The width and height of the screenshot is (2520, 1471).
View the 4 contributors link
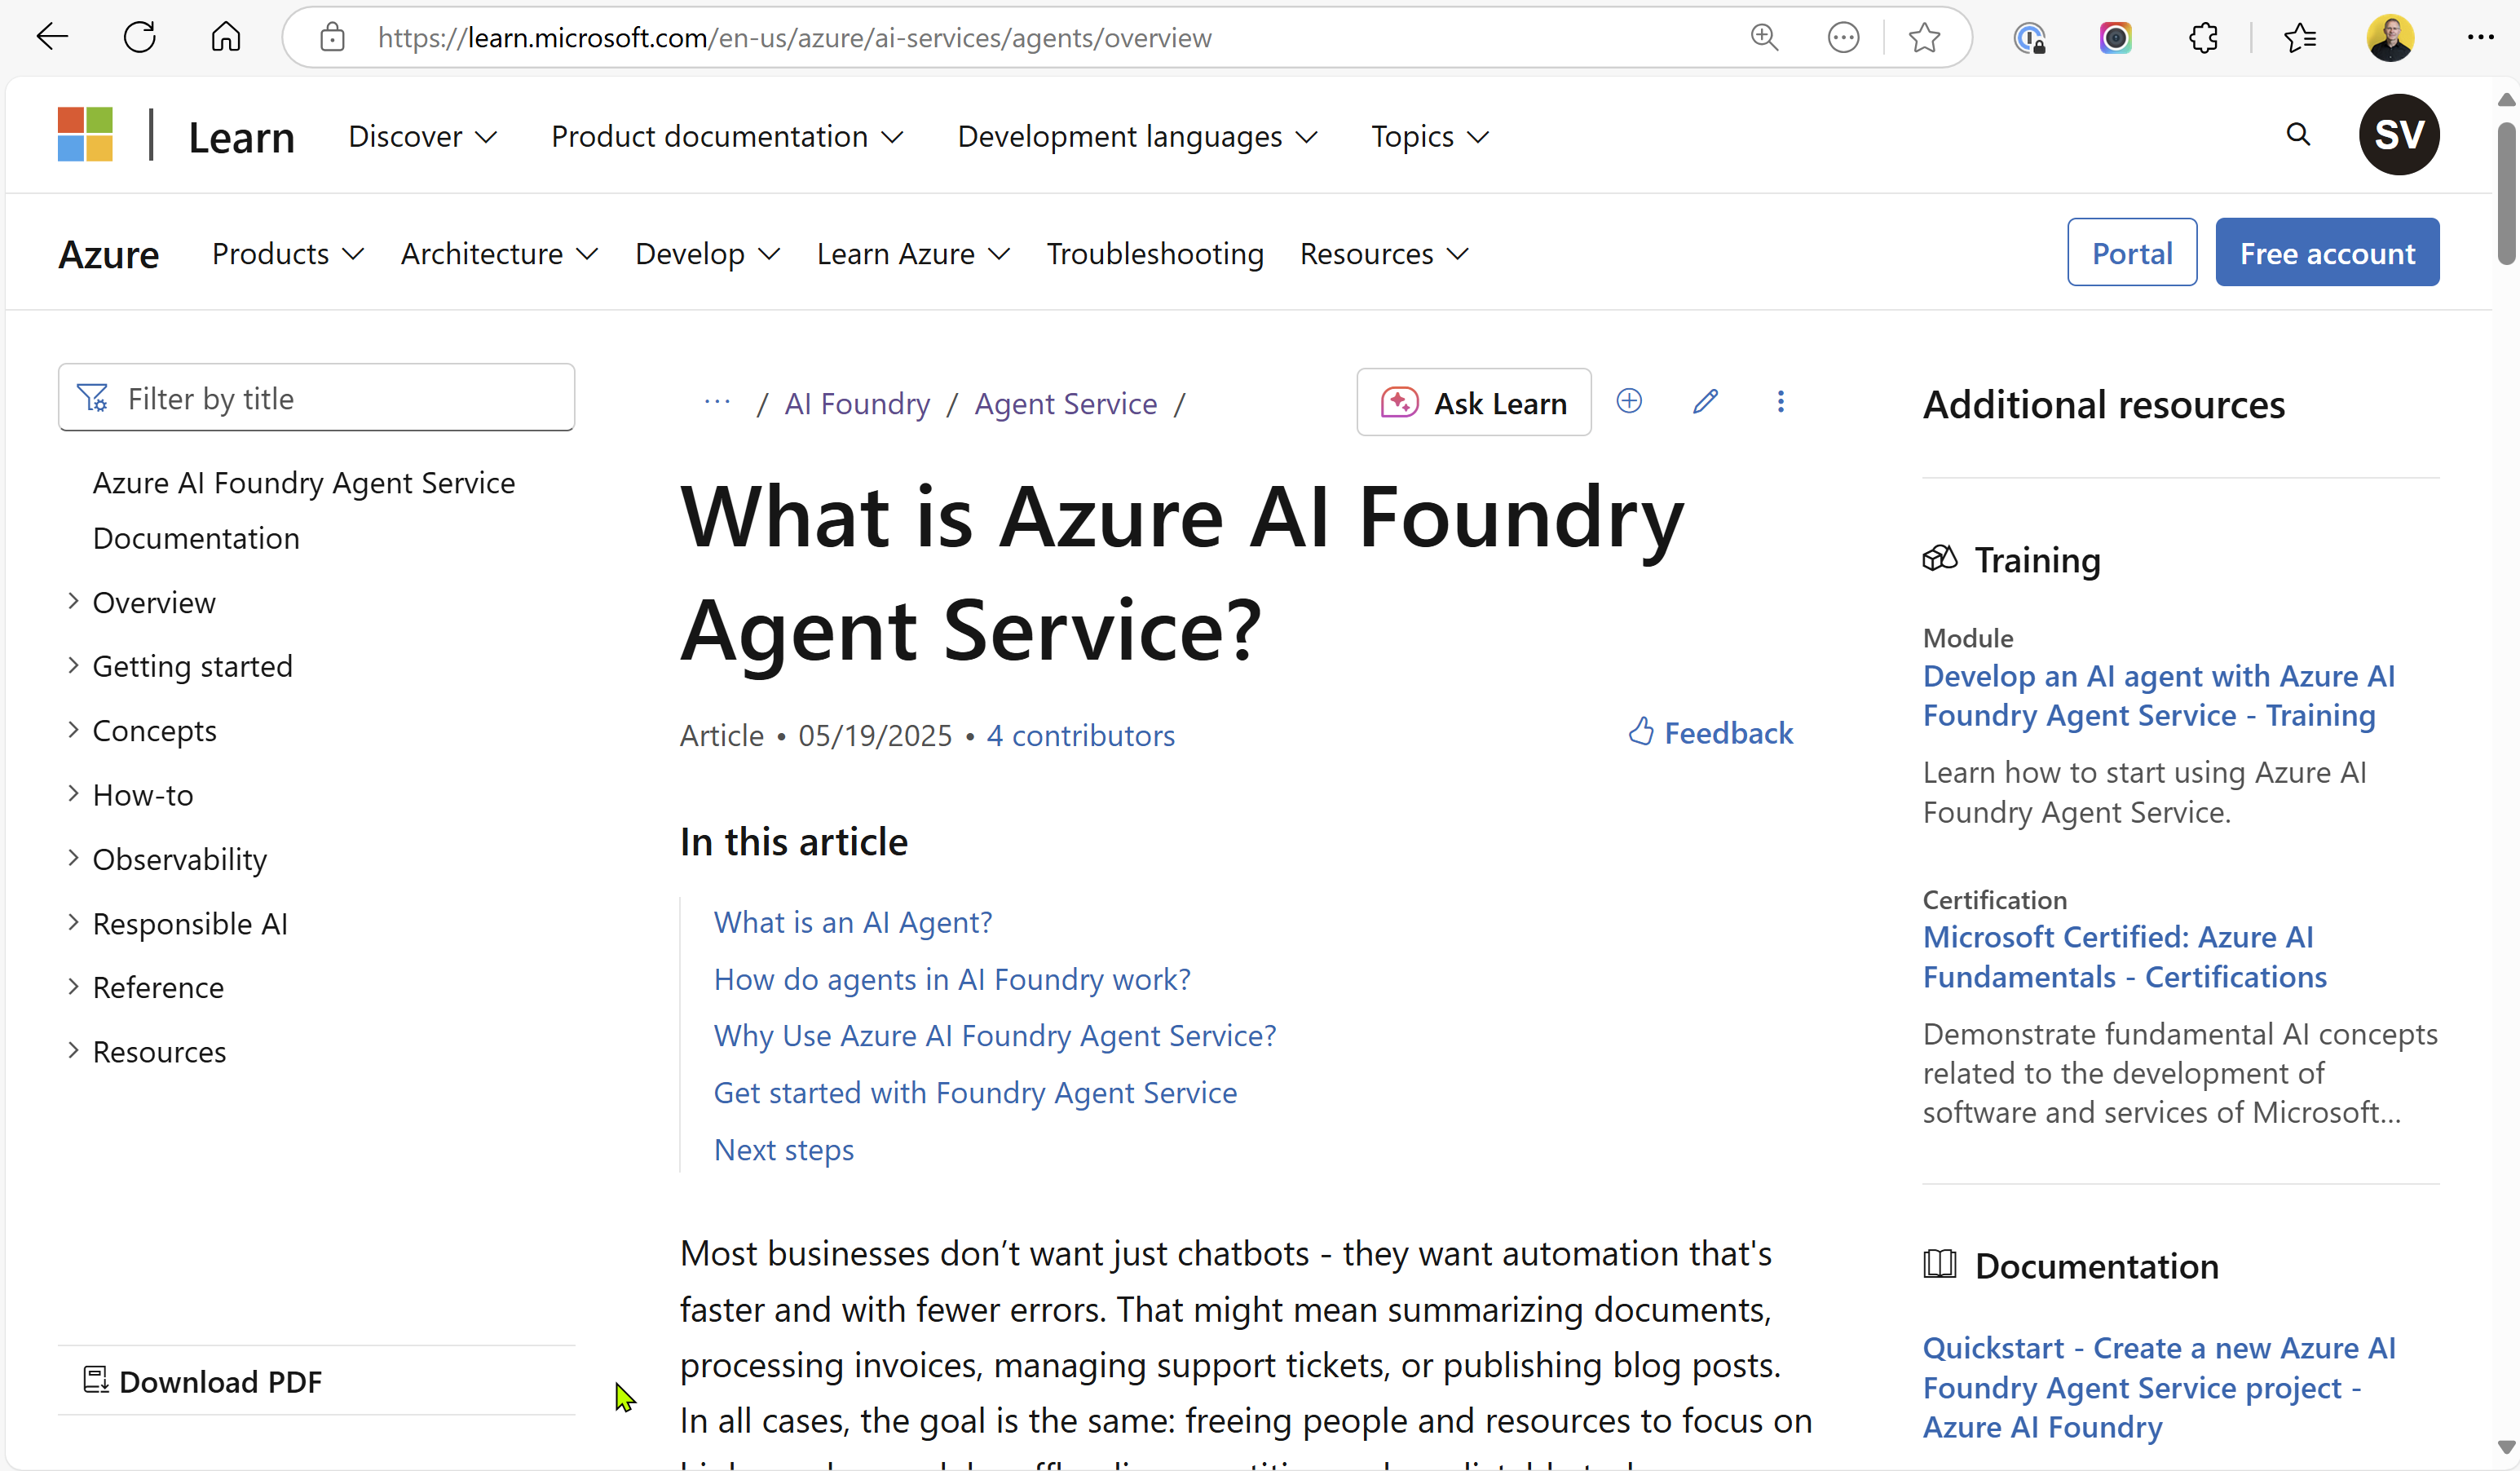(1080, 735)
